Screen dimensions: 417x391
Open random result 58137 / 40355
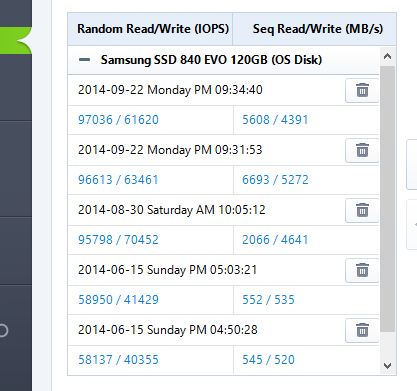118,360
